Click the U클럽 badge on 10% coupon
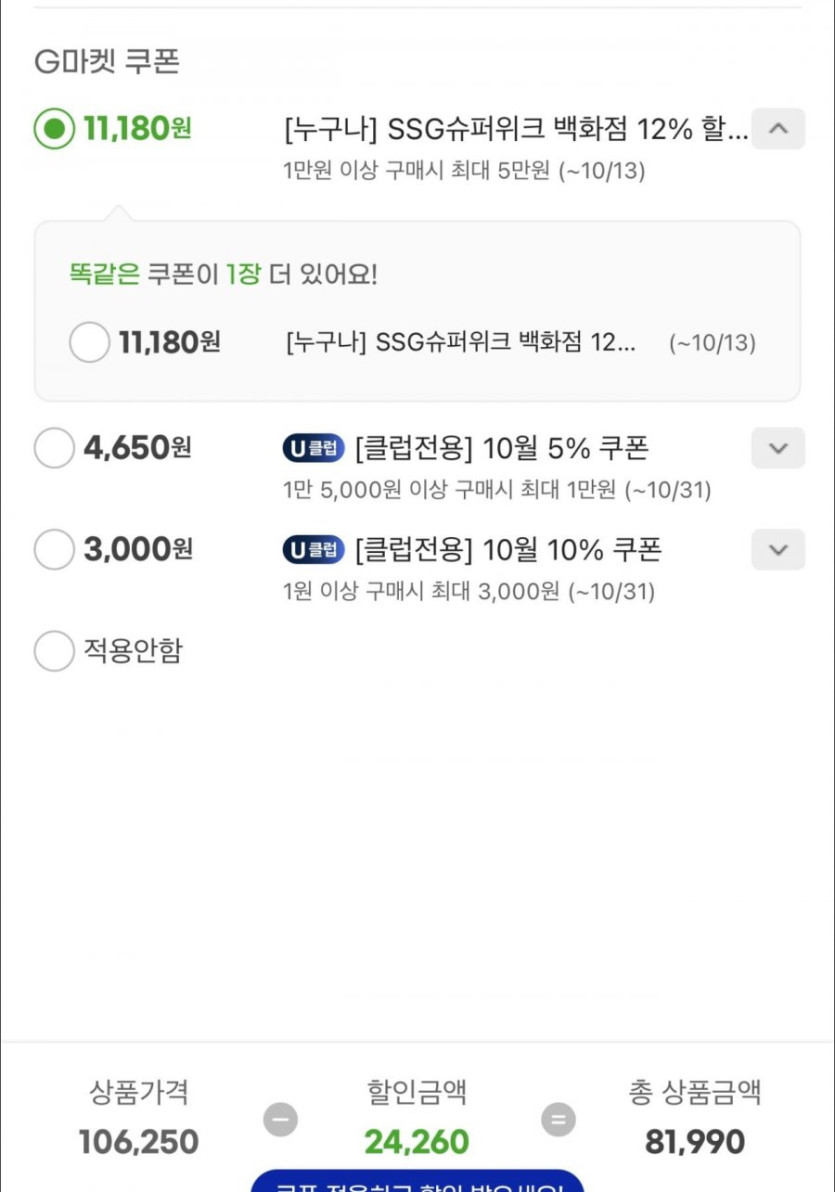This screenshot has width=835, height=1192. (313, 550)
